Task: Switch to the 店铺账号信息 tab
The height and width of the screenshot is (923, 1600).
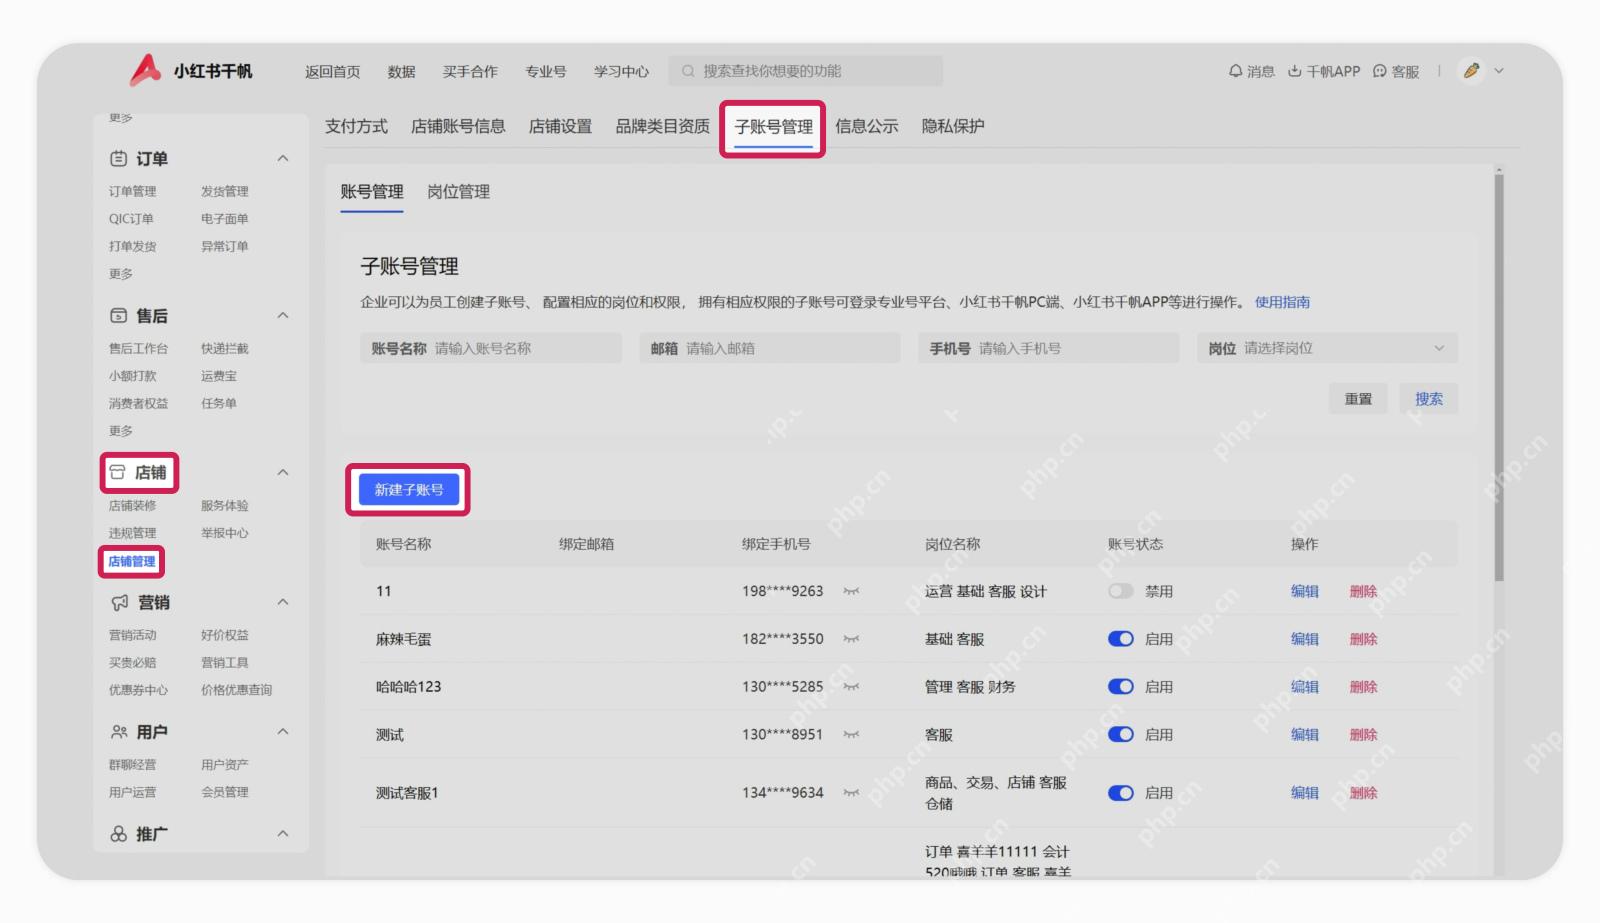Action: (x=458, y=126)
